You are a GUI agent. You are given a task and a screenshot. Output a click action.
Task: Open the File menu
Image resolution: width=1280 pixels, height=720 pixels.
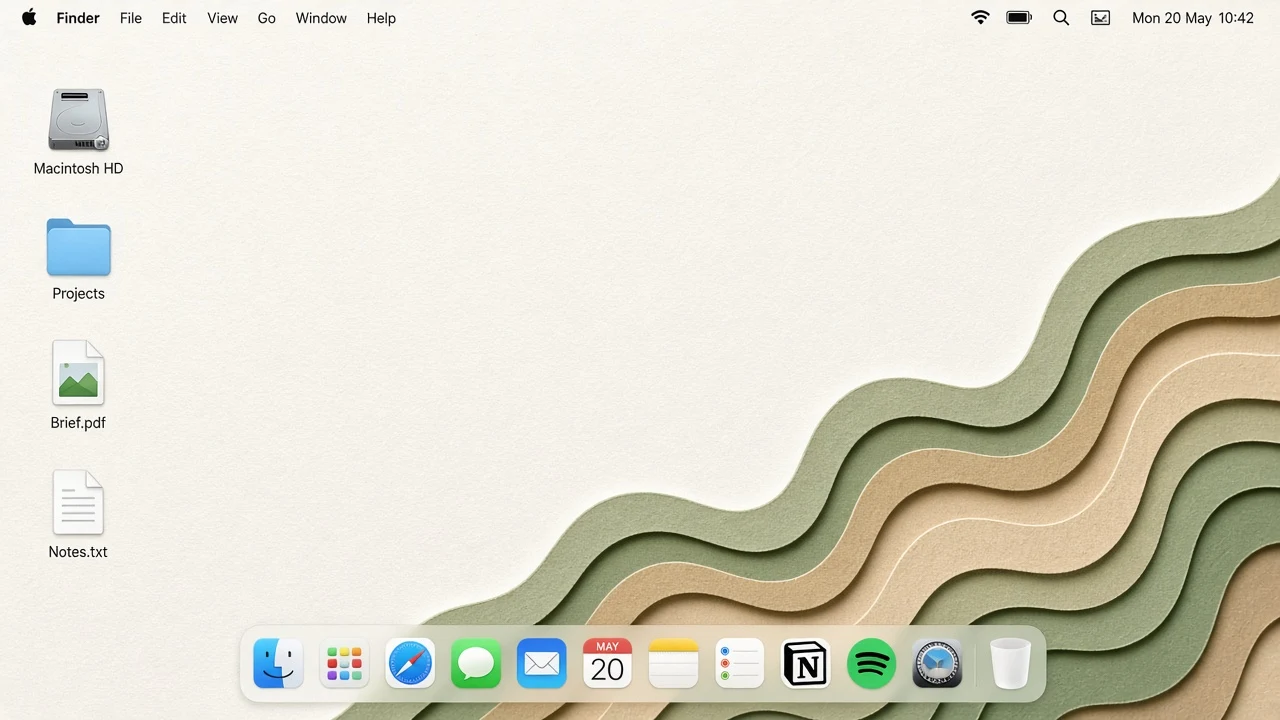coord(131,18)
